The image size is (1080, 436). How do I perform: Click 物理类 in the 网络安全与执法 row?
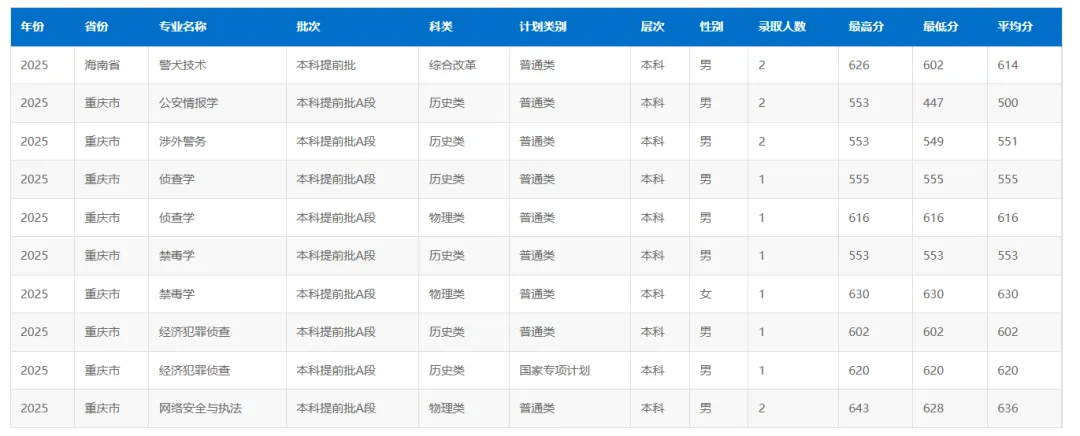point(447,408)
